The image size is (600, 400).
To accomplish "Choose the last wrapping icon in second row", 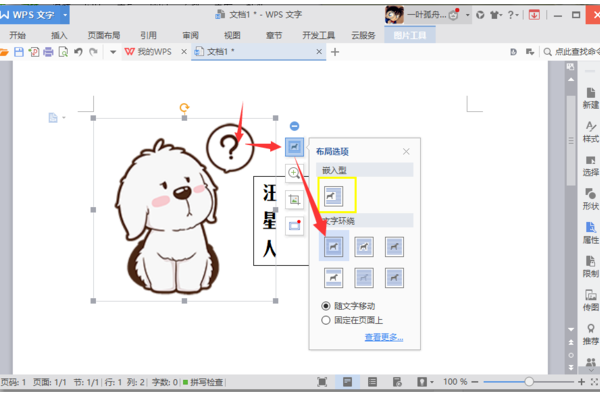I will click(394, 278).
